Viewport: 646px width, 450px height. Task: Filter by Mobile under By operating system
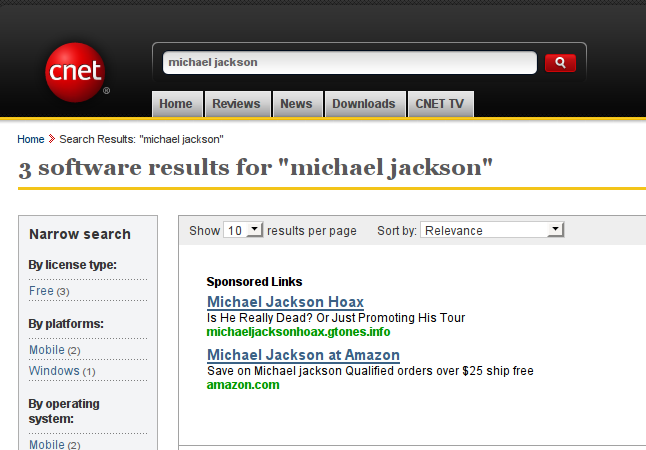47,445
